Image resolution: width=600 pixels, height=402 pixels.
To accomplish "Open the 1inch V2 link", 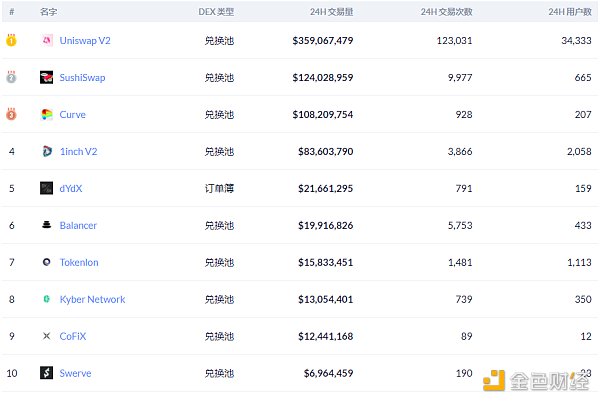I will 78,151.
